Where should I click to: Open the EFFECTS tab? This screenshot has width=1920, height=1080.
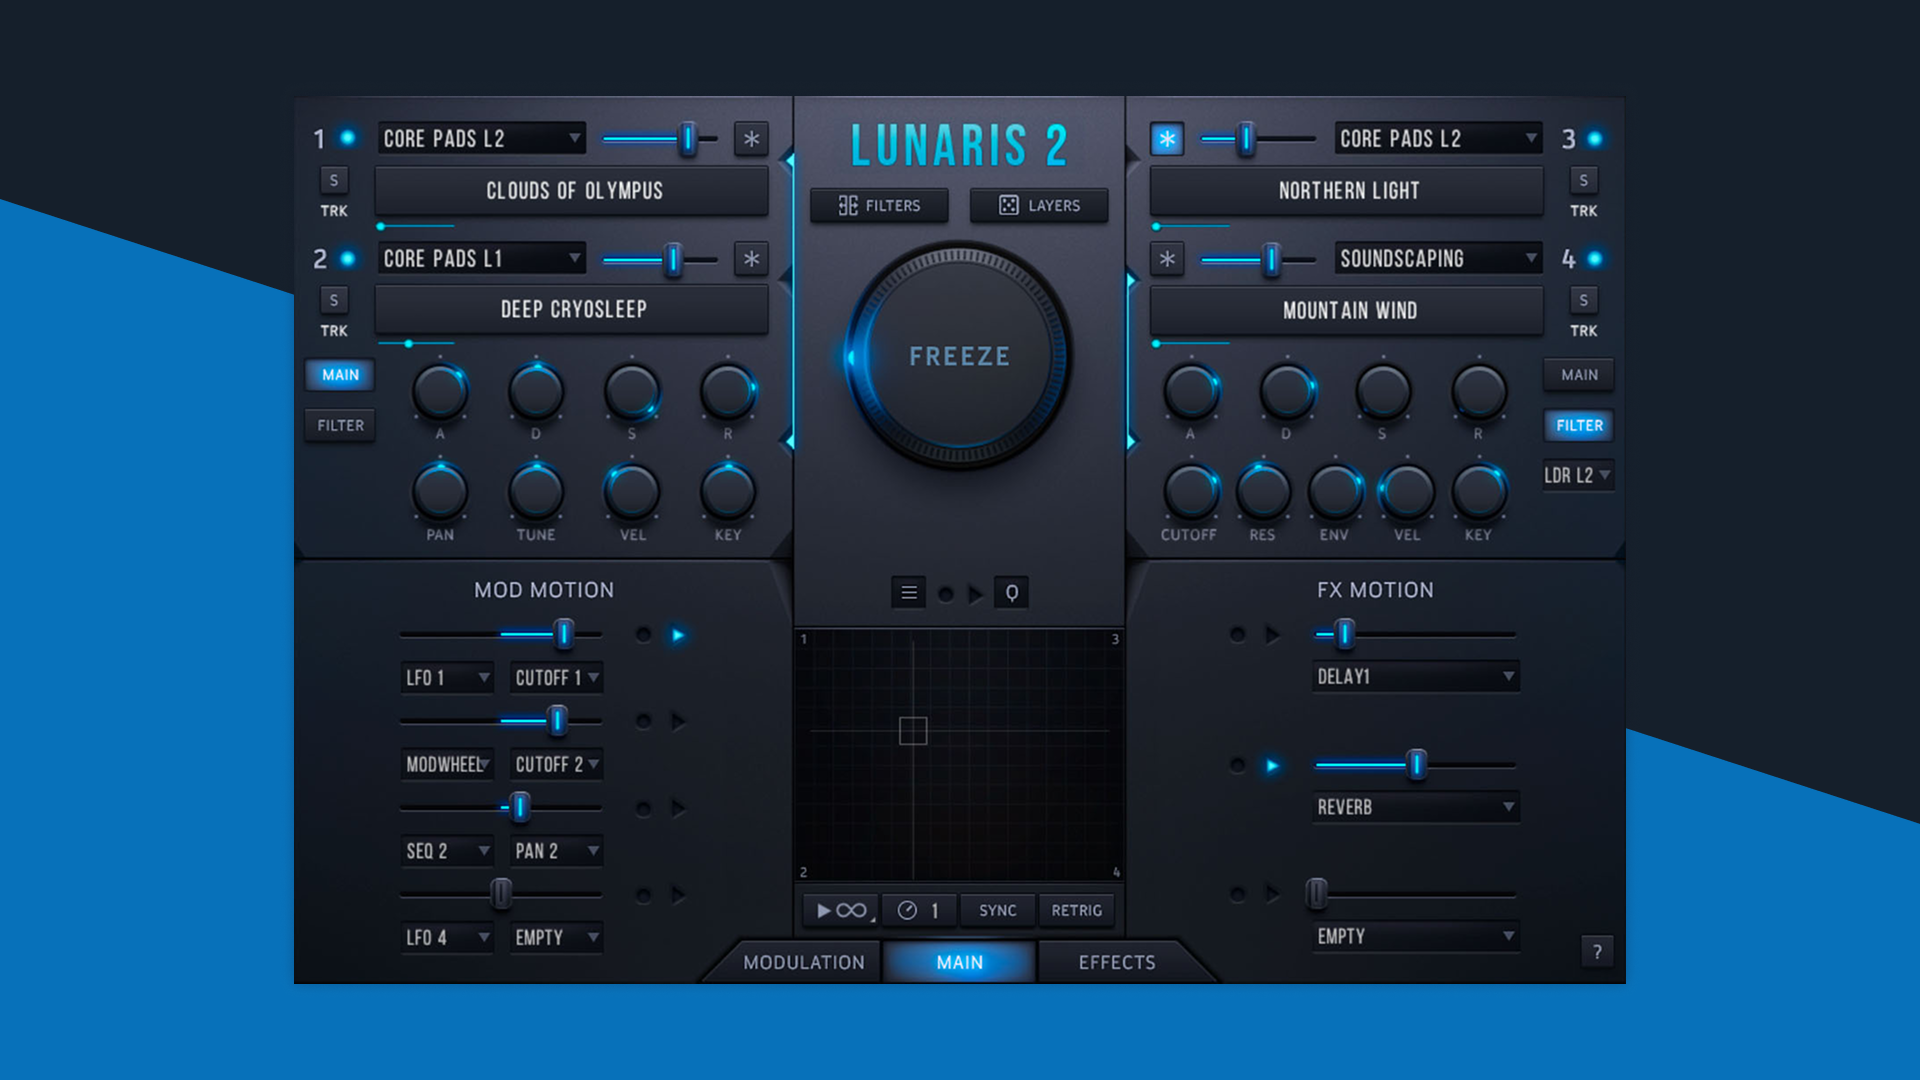[1117, 962]
